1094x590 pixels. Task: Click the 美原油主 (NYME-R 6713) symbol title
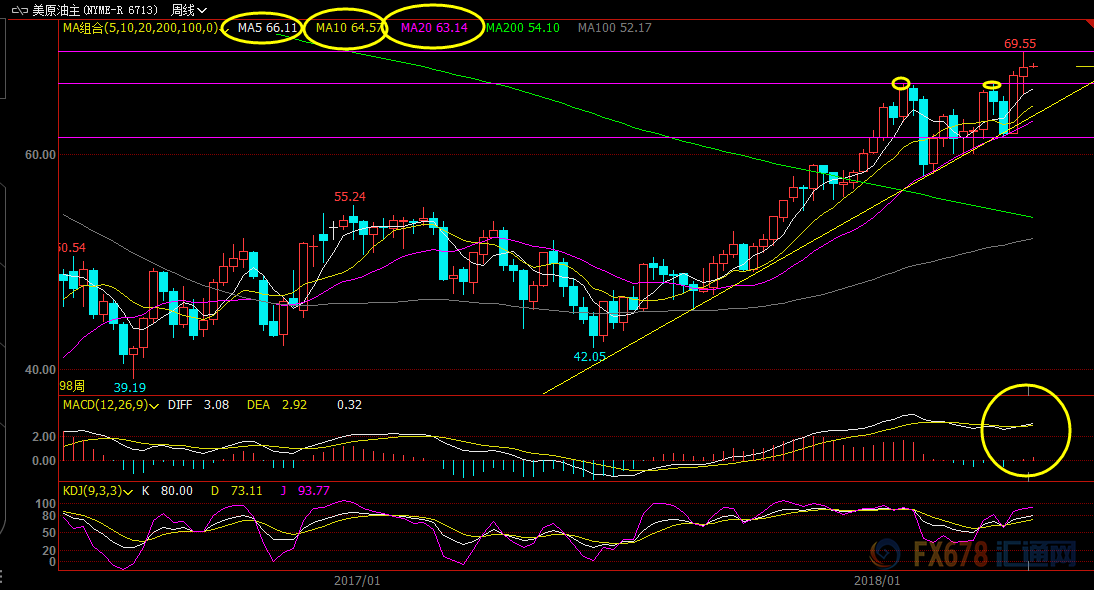pyautogui.click(x=96, y=10)
